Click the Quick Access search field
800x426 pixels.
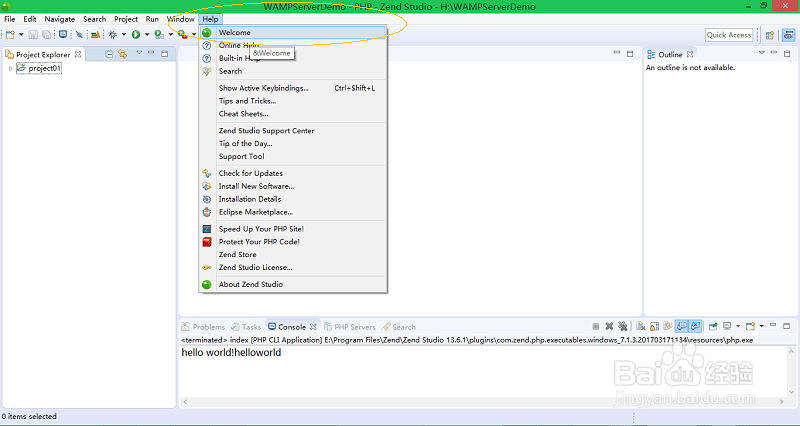click(x=729, y=35)
